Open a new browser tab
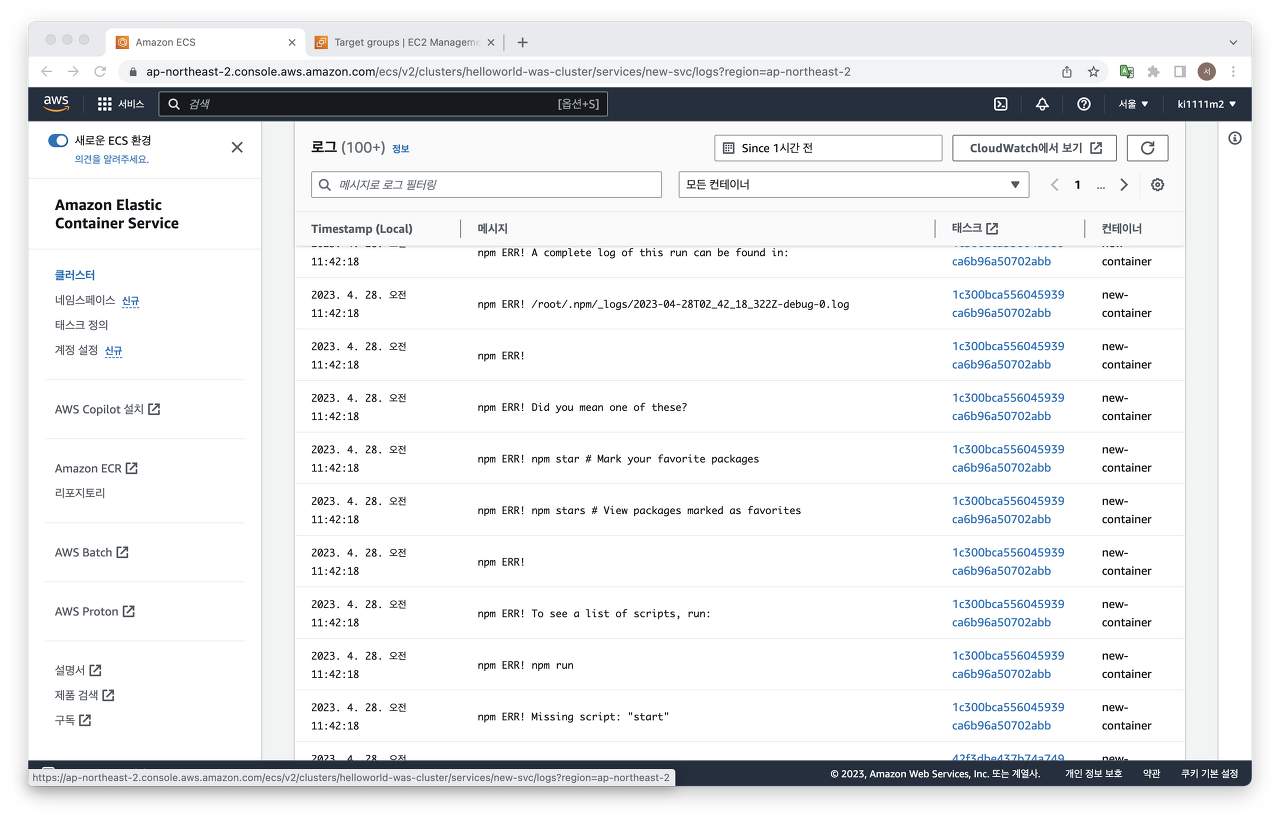Viewport: 1280px width, 821px height. (x=522, y=42)
